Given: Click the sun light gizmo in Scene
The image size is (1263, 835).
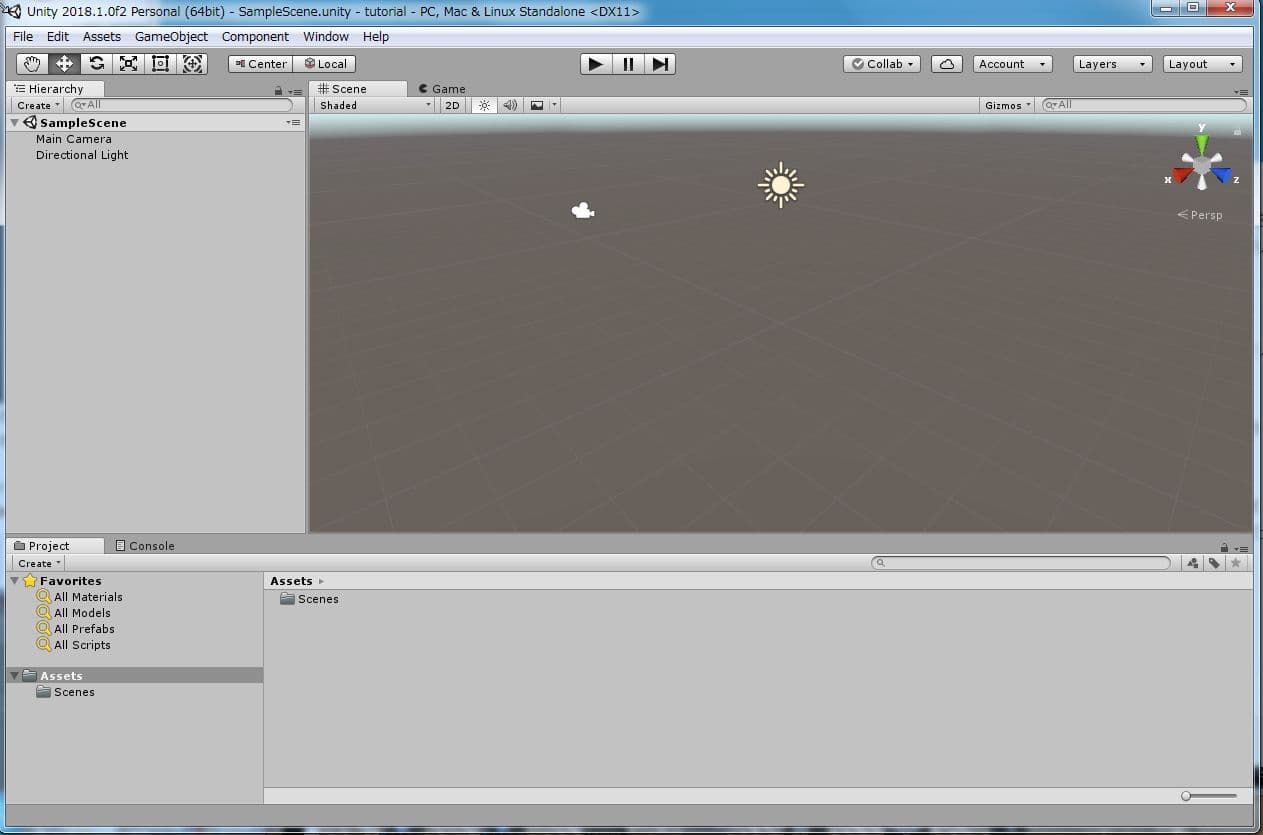Looking at the screenshot, I should click(781, 185).
